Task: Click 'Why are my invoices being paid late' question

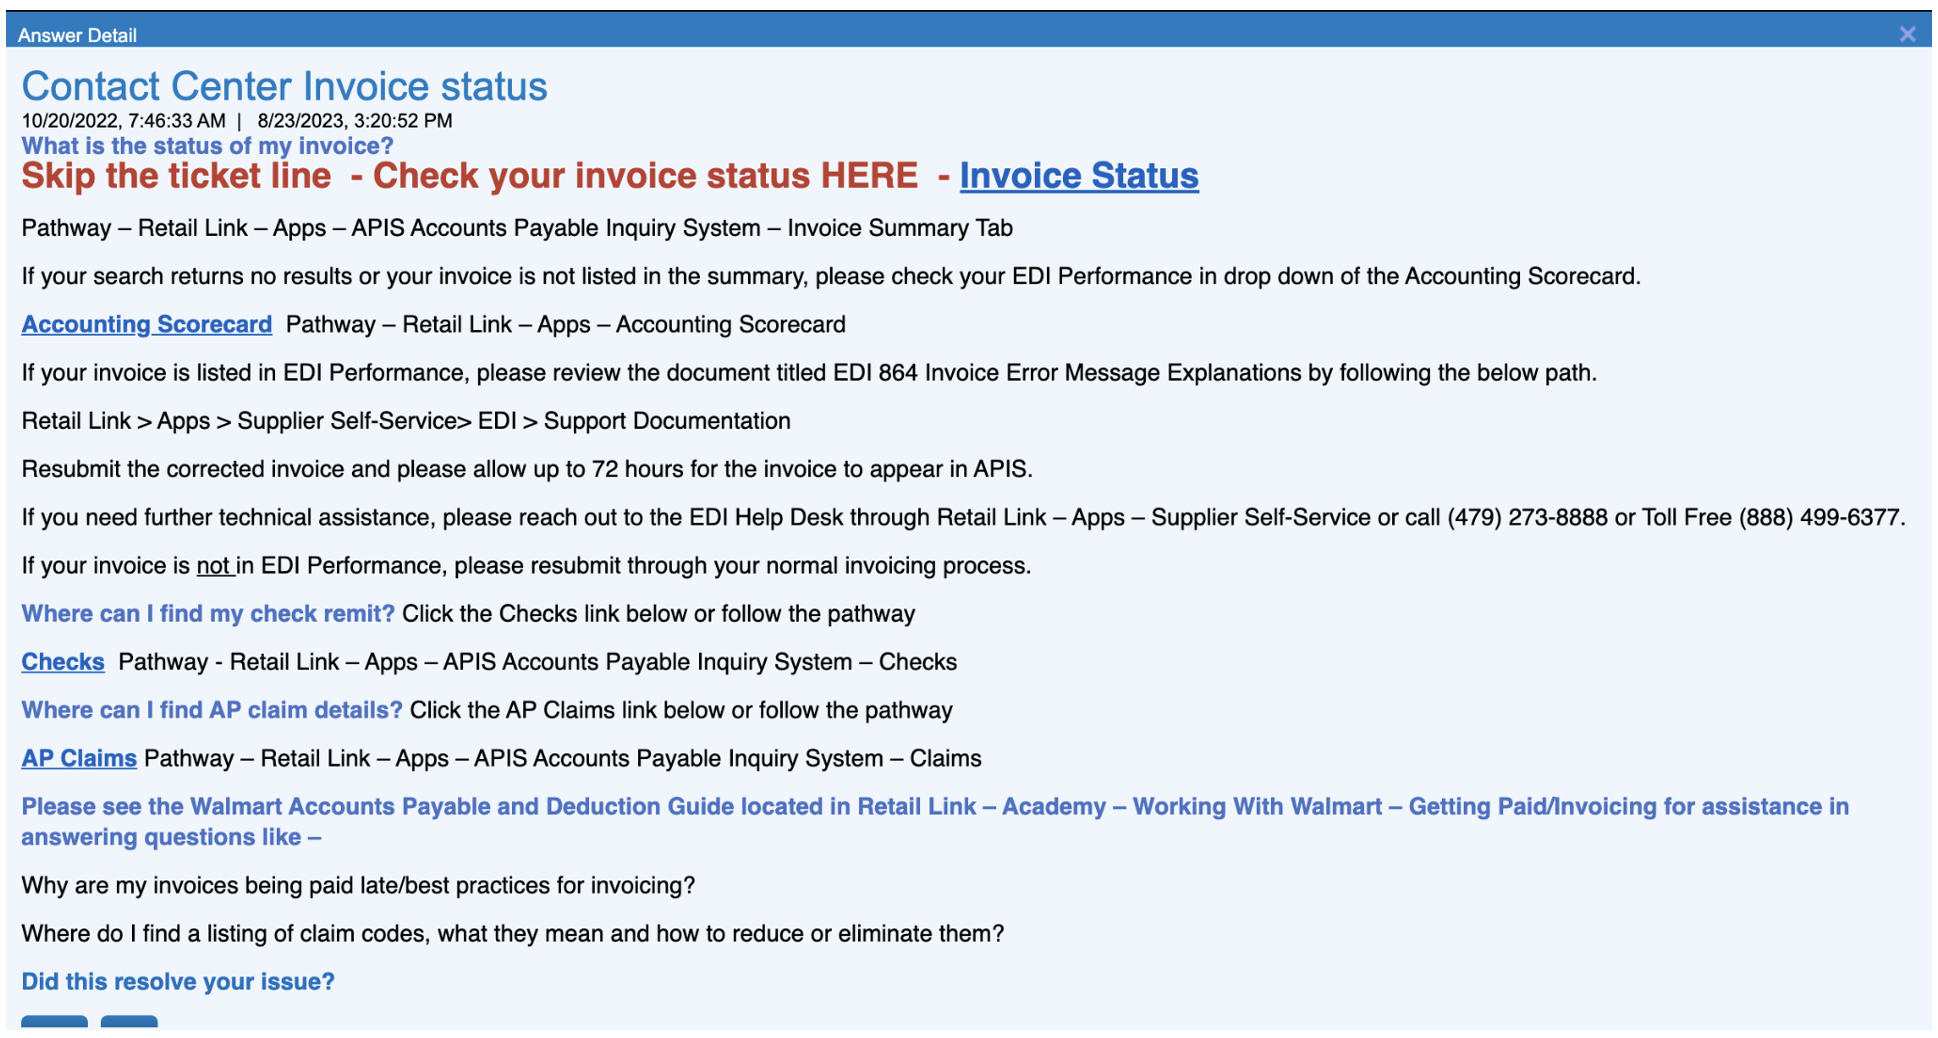Action: pyautogui.click(x=358, y=886)
